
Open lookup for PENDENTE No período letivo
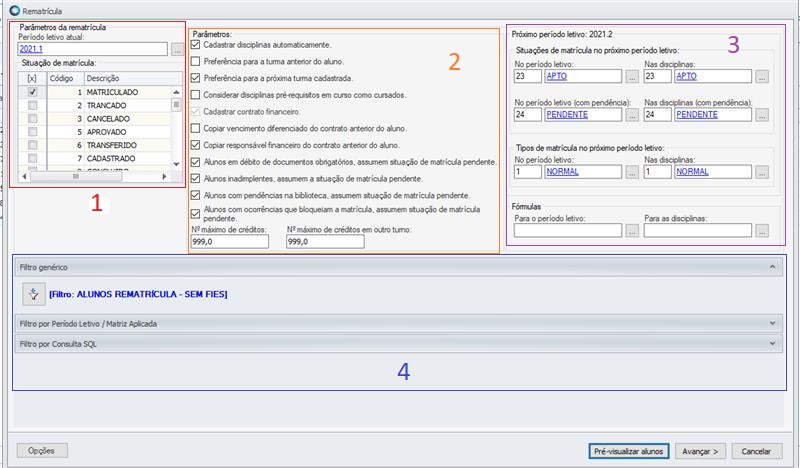(631, 115)
